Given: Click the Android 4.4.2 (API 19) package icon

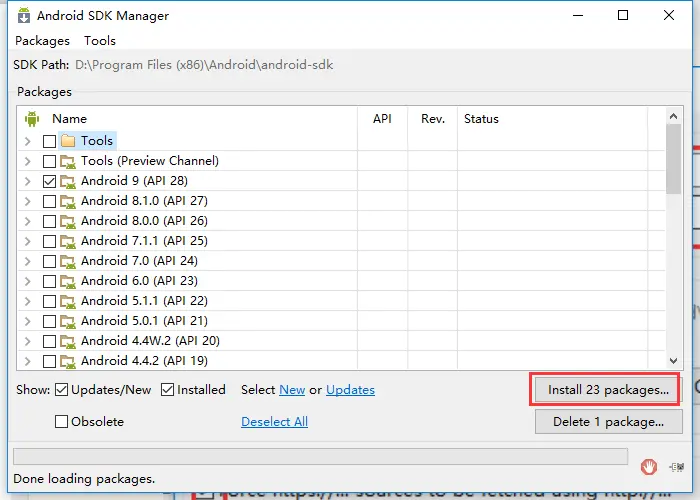Looking at the screenshot, I should (68, 361).
